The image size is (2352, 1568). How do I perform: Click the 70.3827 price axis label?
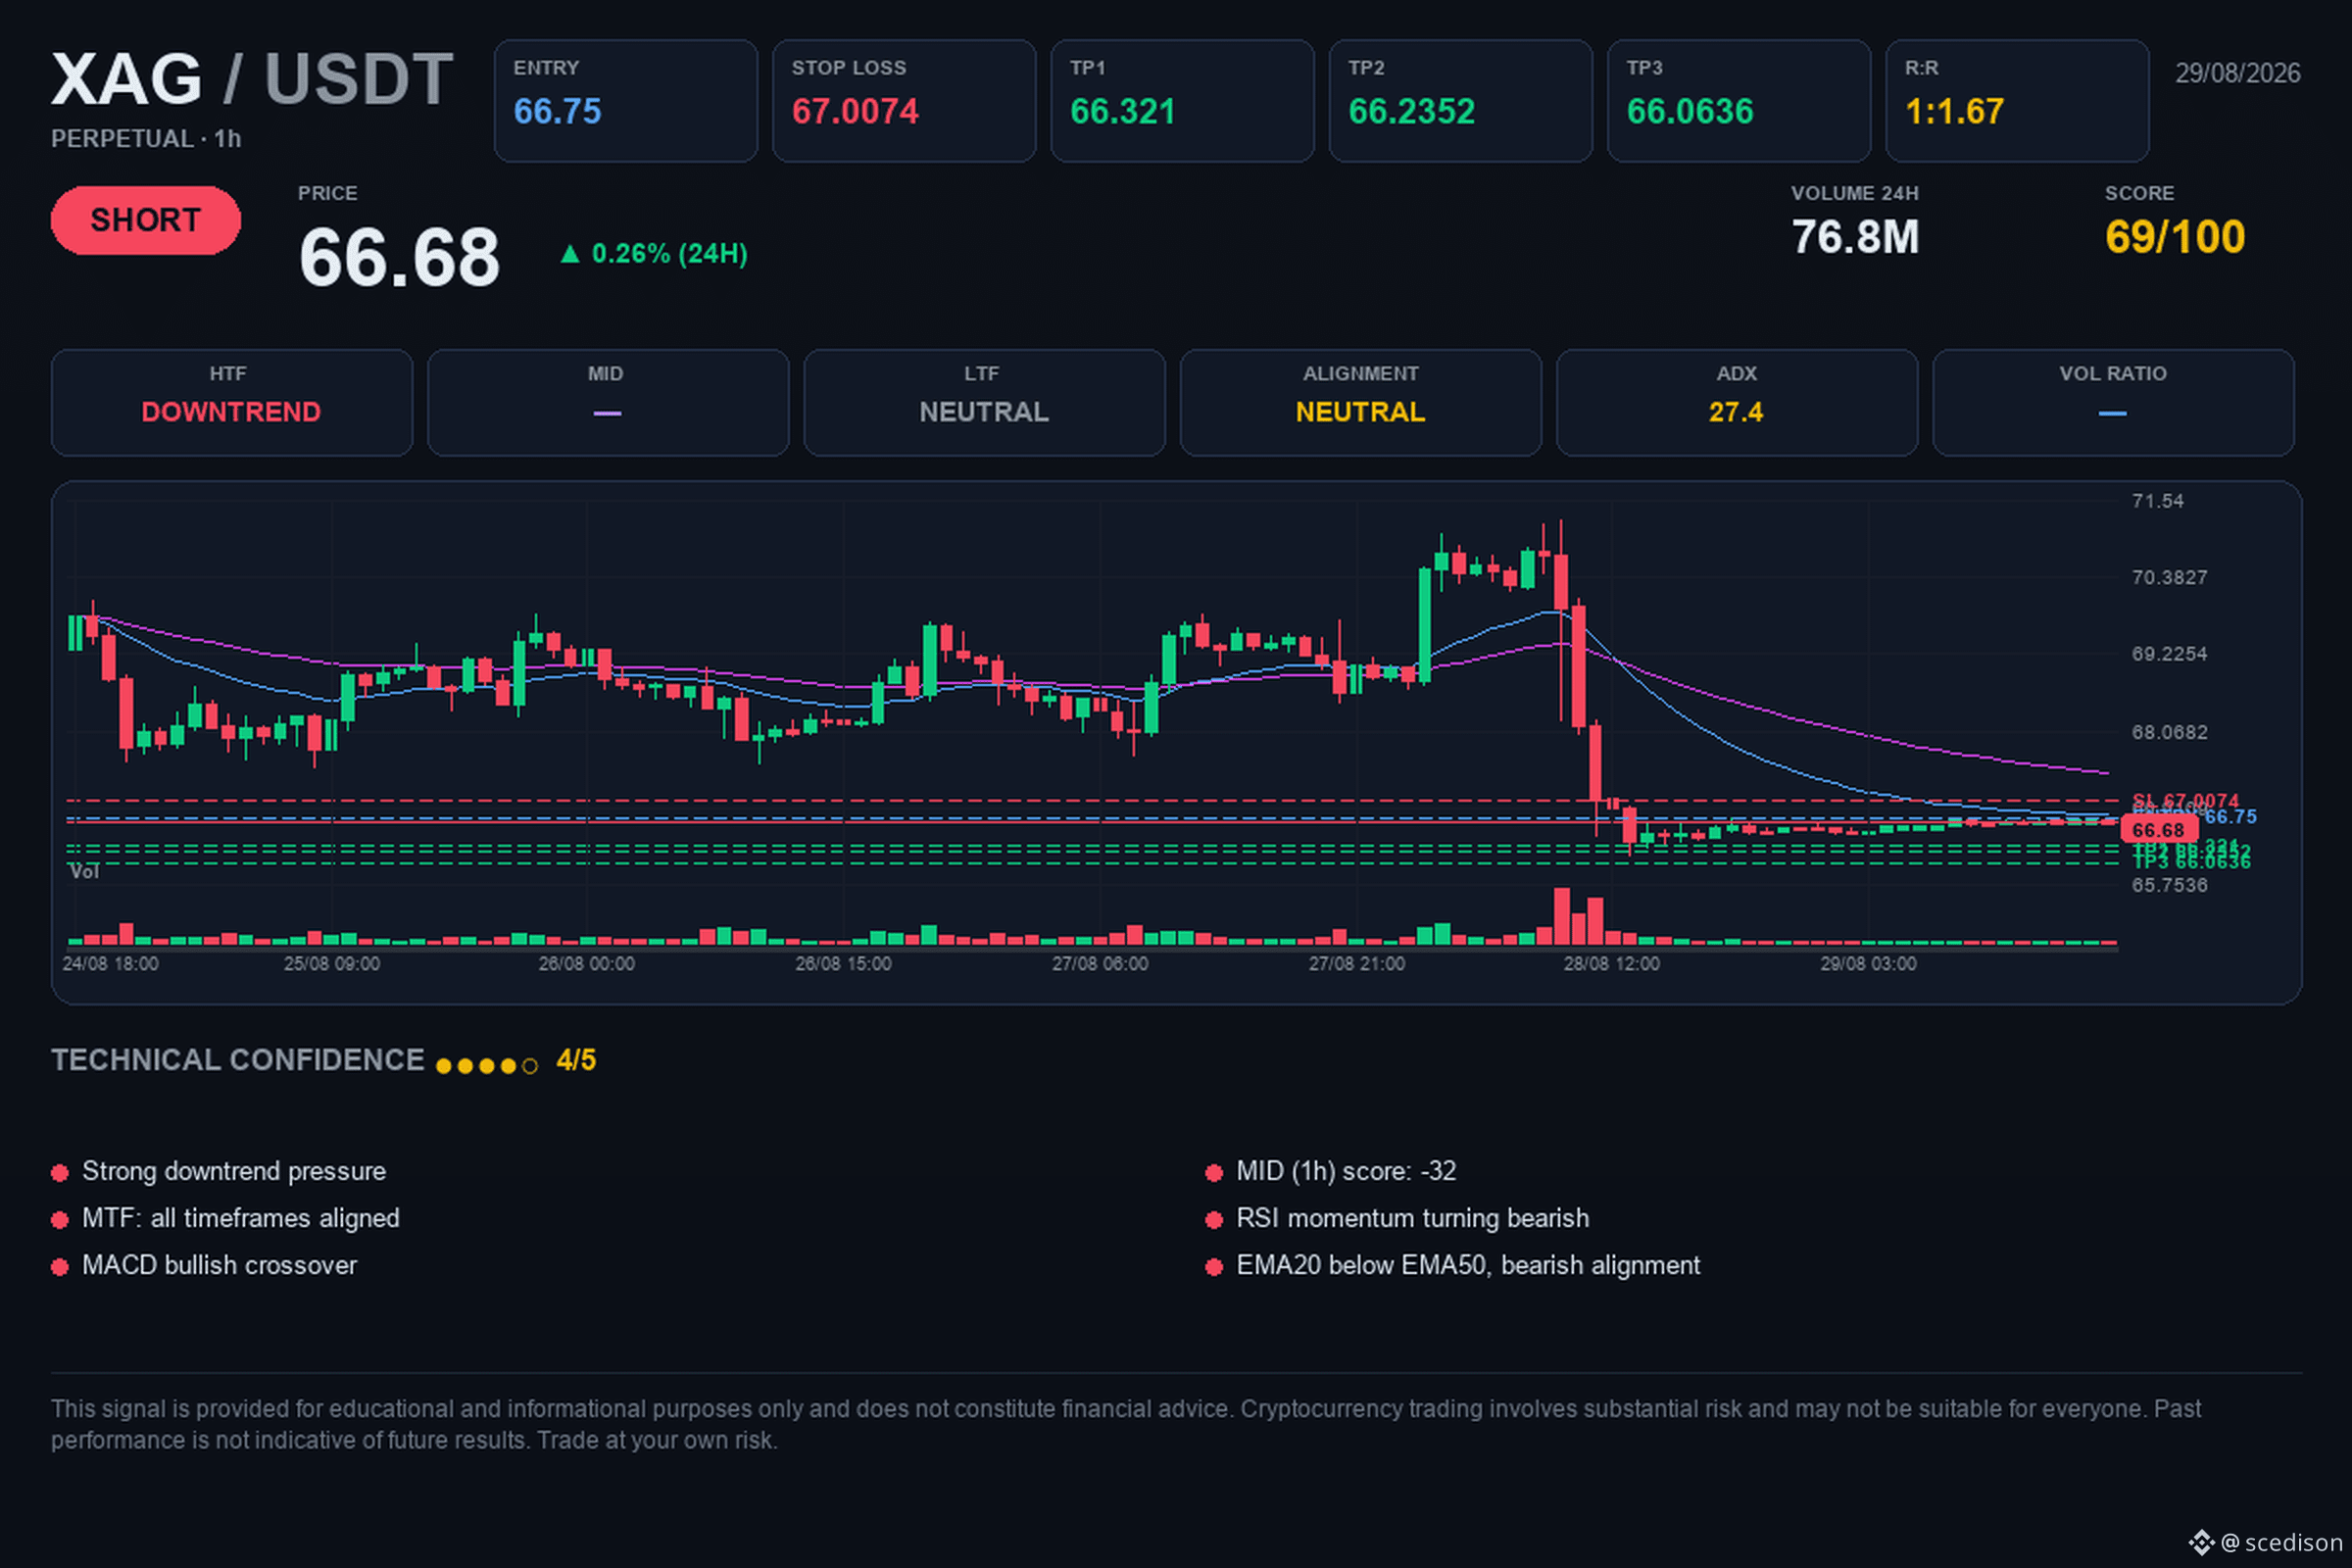coord(2169,577)
